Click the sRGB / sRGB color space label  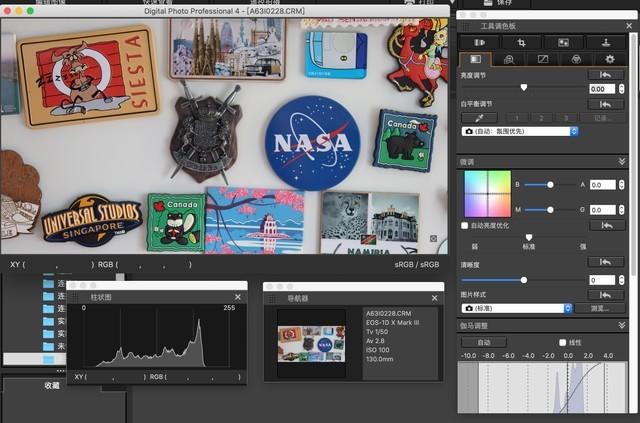click(417, 265)
